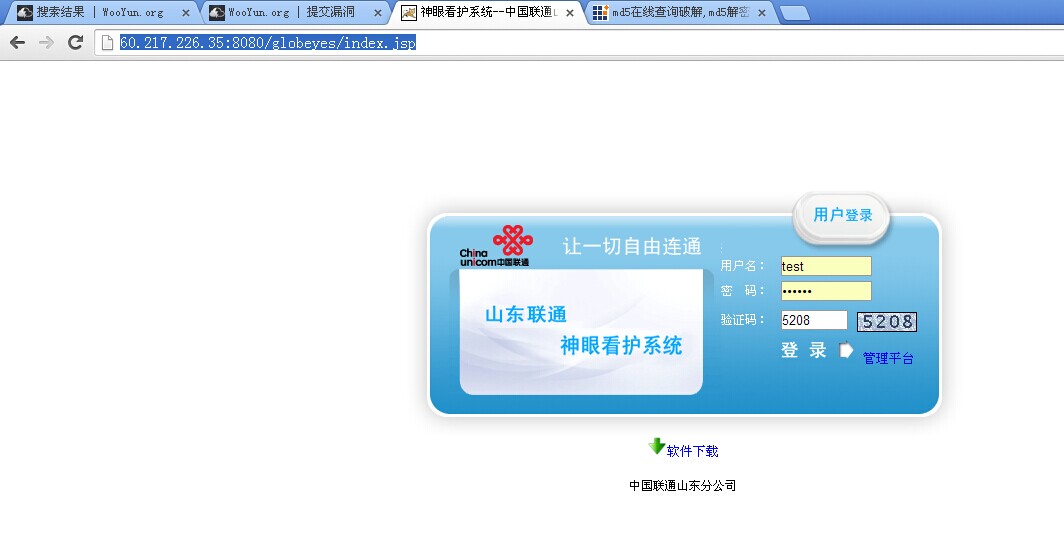Click the browser forward arrow
The width and height of the screenshot is (1064, 534).
(46, 42)
